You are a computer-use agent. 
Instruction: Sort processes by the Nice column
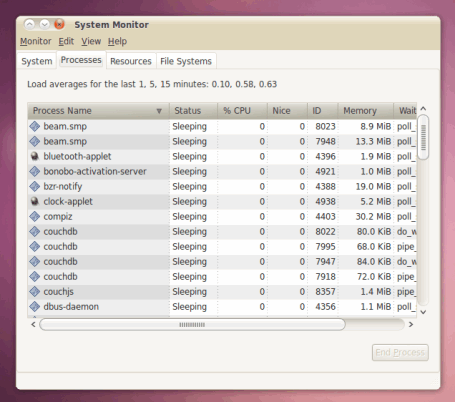[287, 111]
